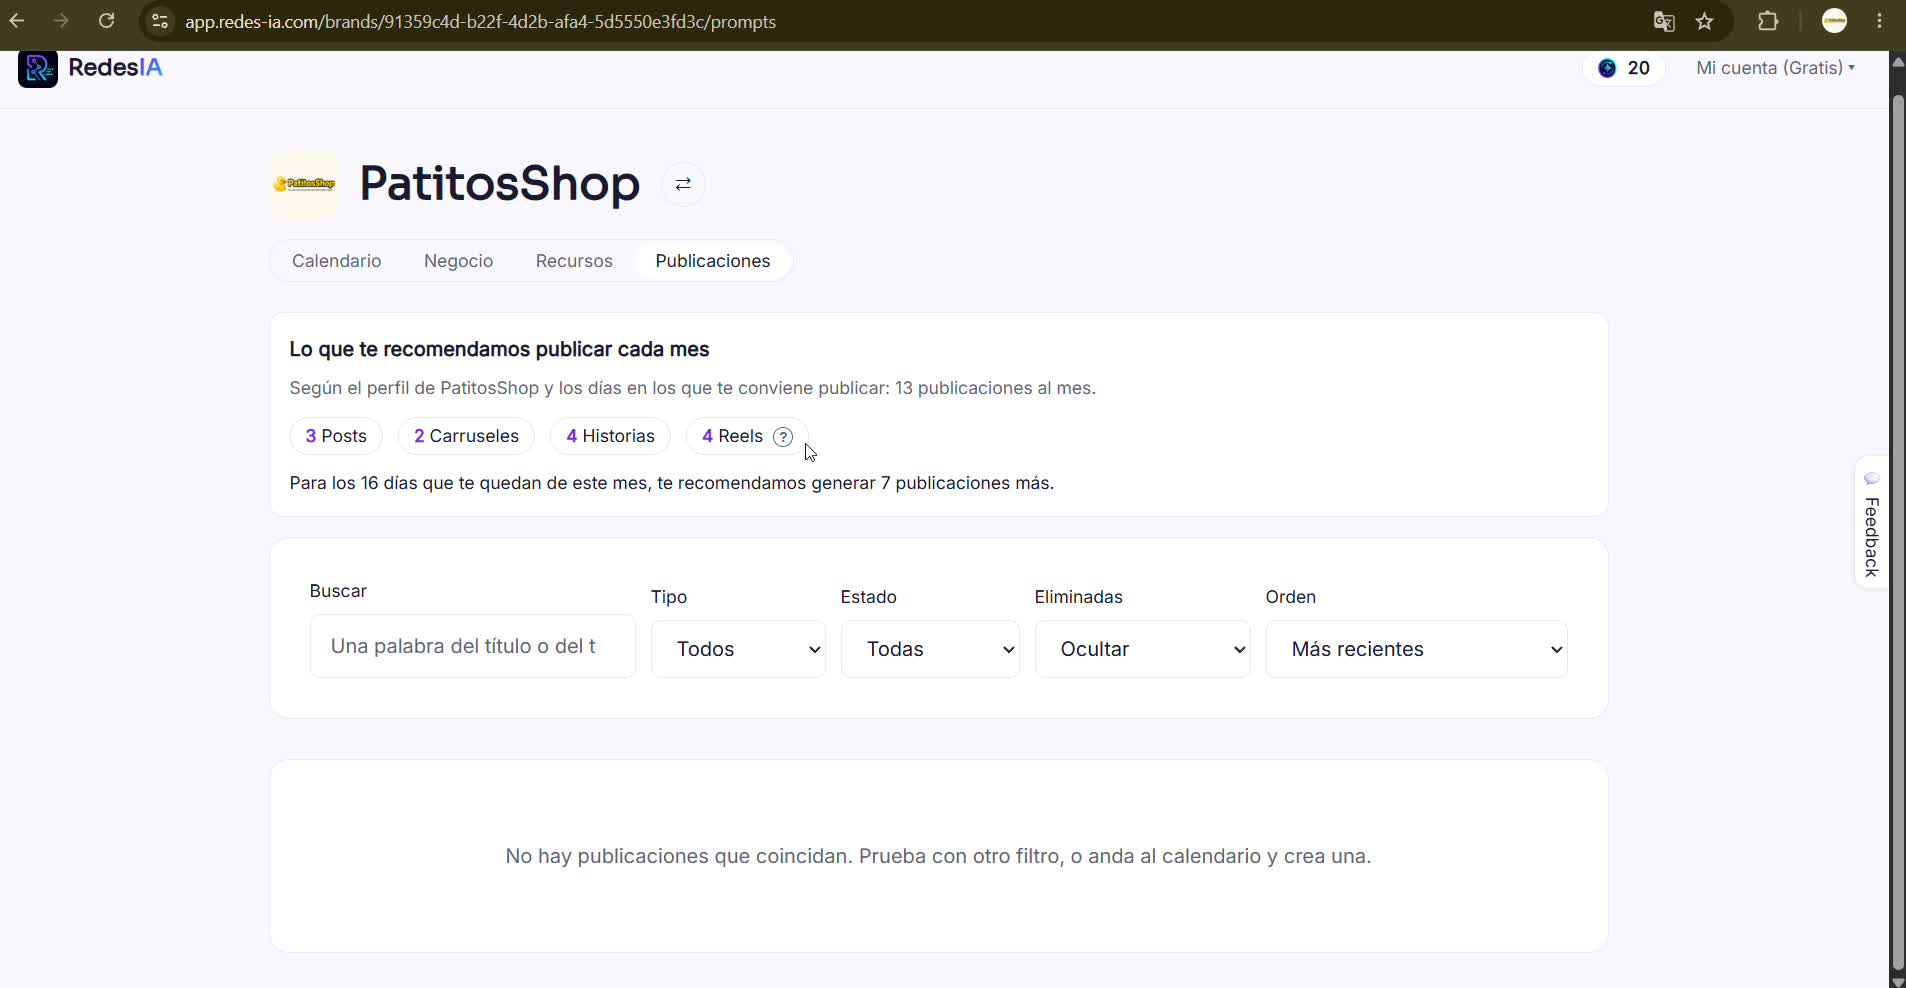Click the 4 Historias chip
Viewport: 1906px width, 988px height.
[x=610, y=436]
